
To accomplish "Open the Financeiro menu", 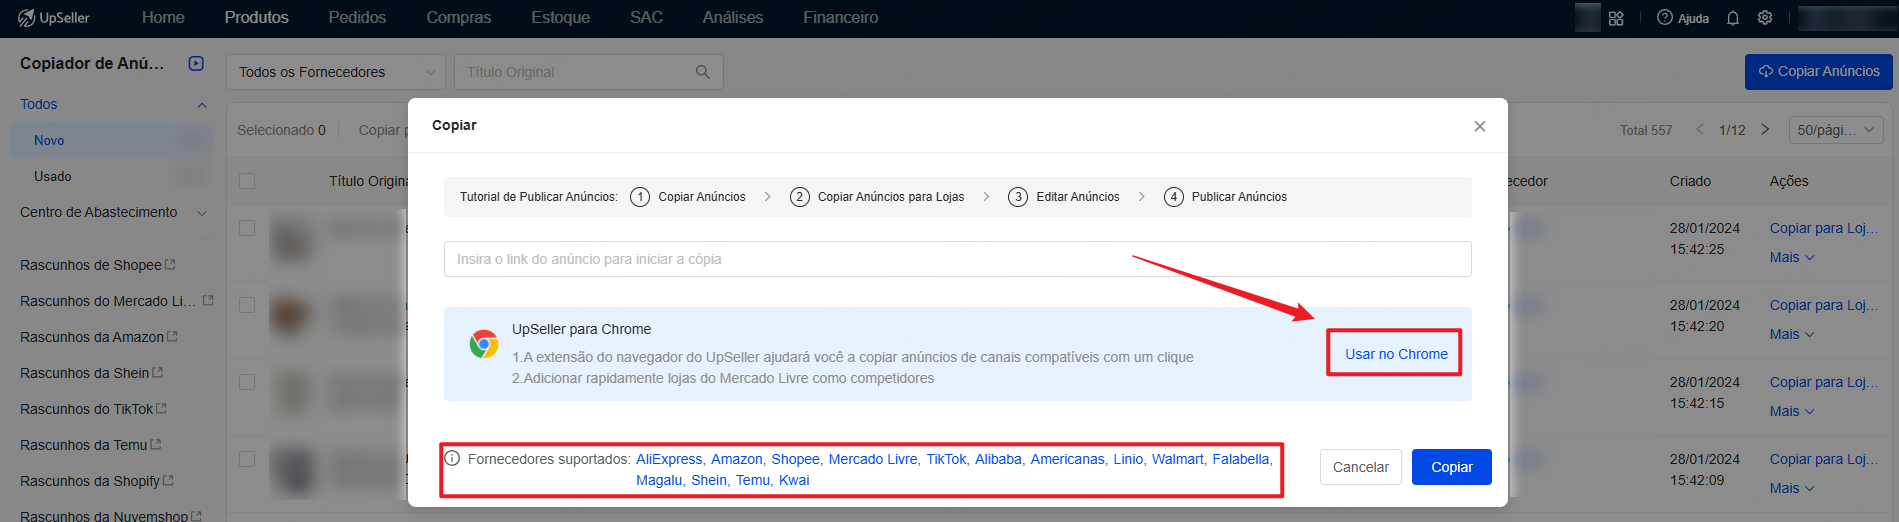I will coord(840,18).
